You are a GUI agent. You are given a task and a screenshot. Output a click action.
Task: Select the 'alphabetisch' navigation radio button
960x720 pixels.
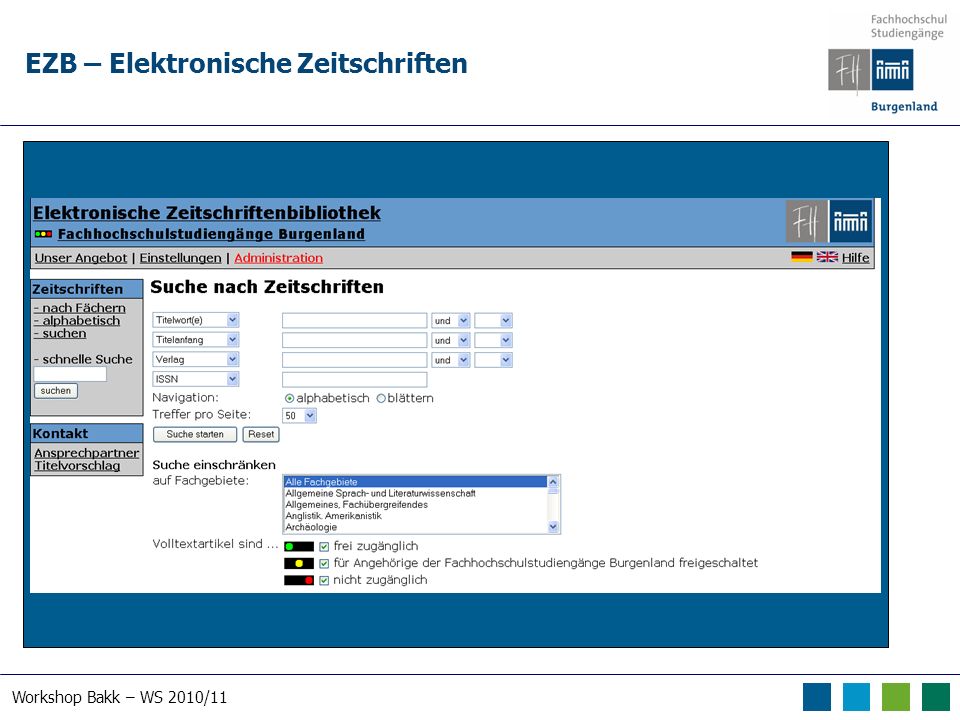(290, 399)
